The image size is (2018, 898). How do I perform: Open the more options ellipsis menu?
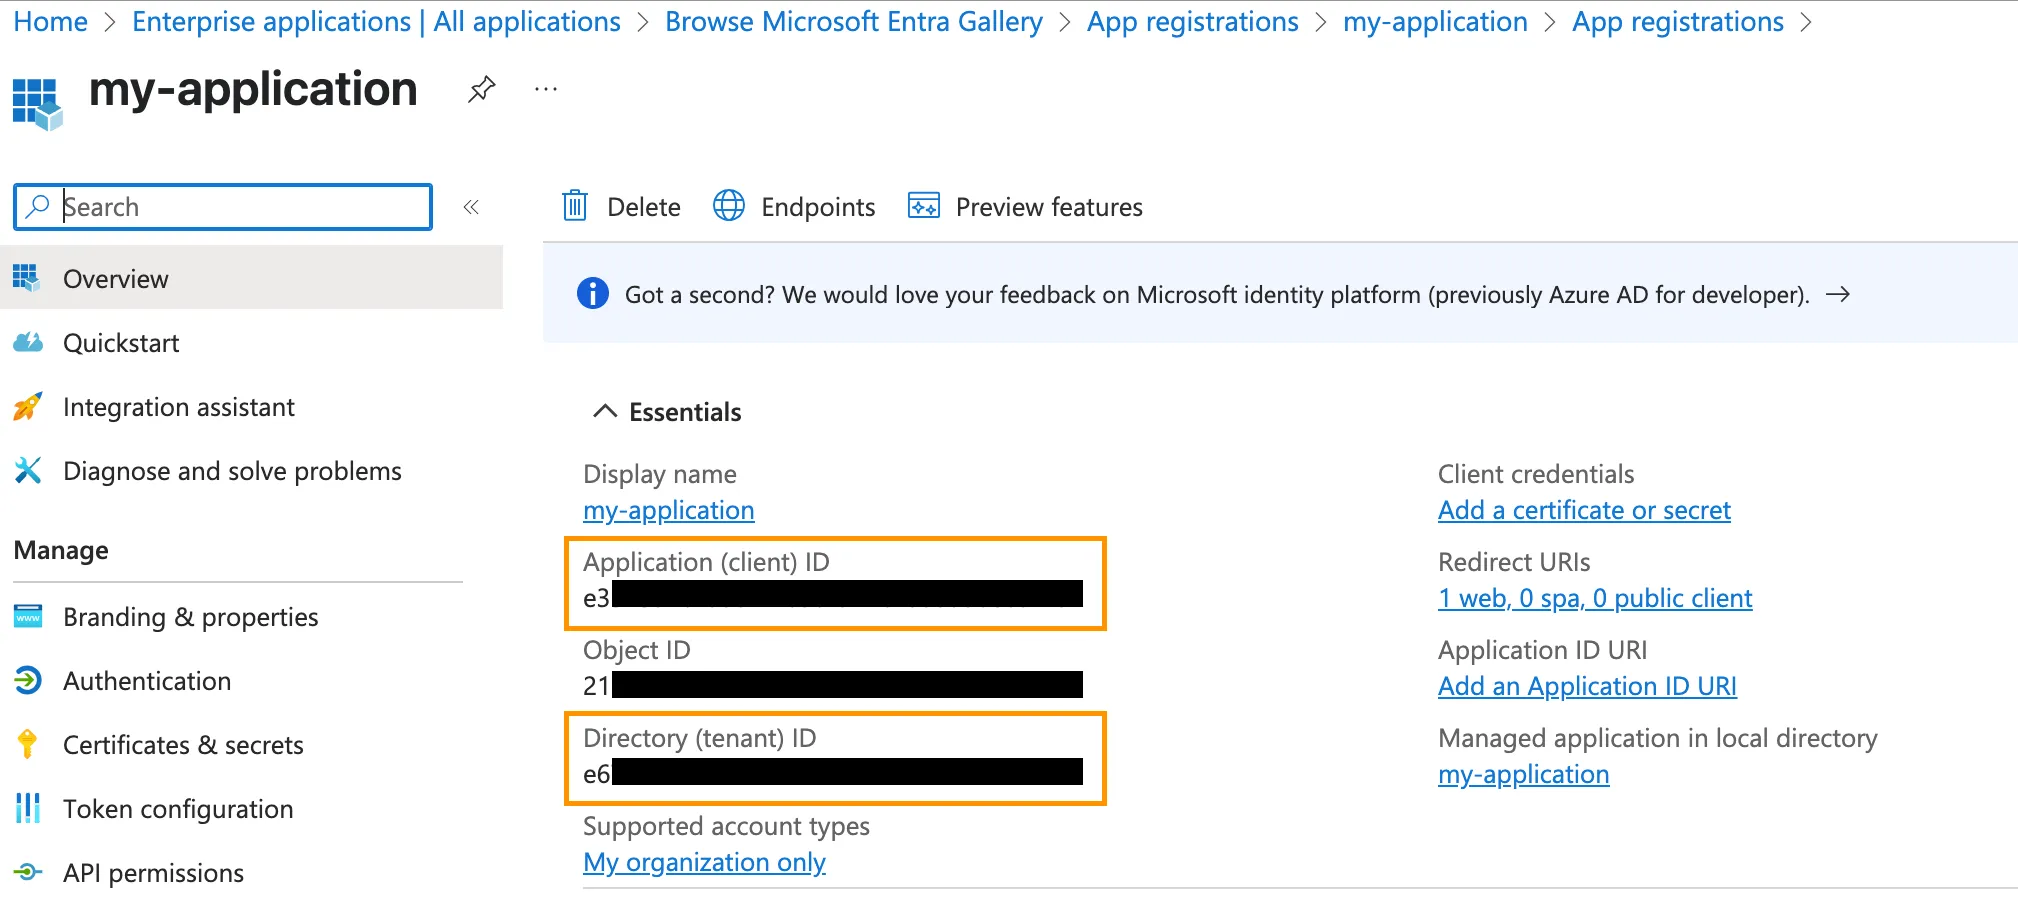[545, 90]
